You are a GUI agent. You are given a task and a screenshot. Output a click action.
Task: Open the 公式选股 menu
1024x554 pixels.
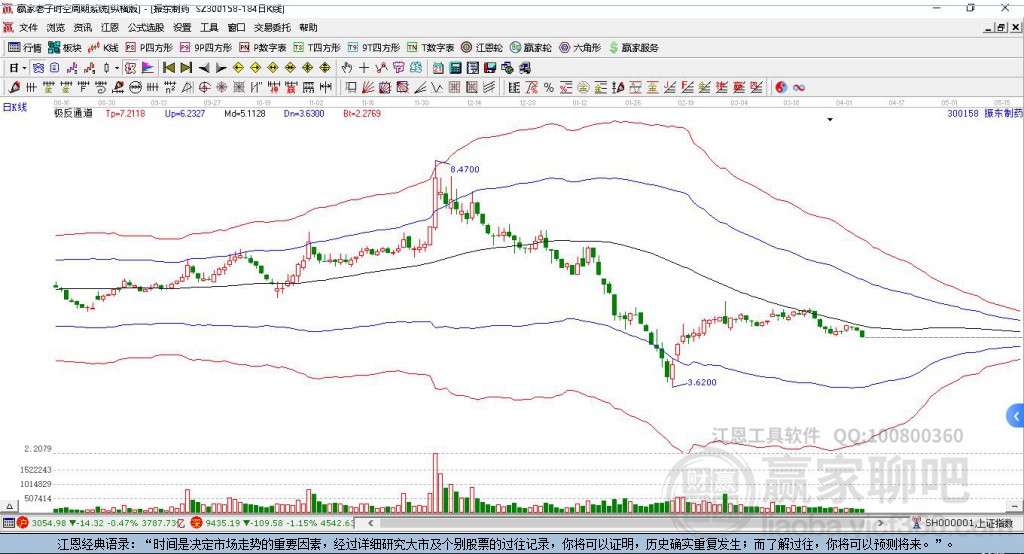pos(146,27)
